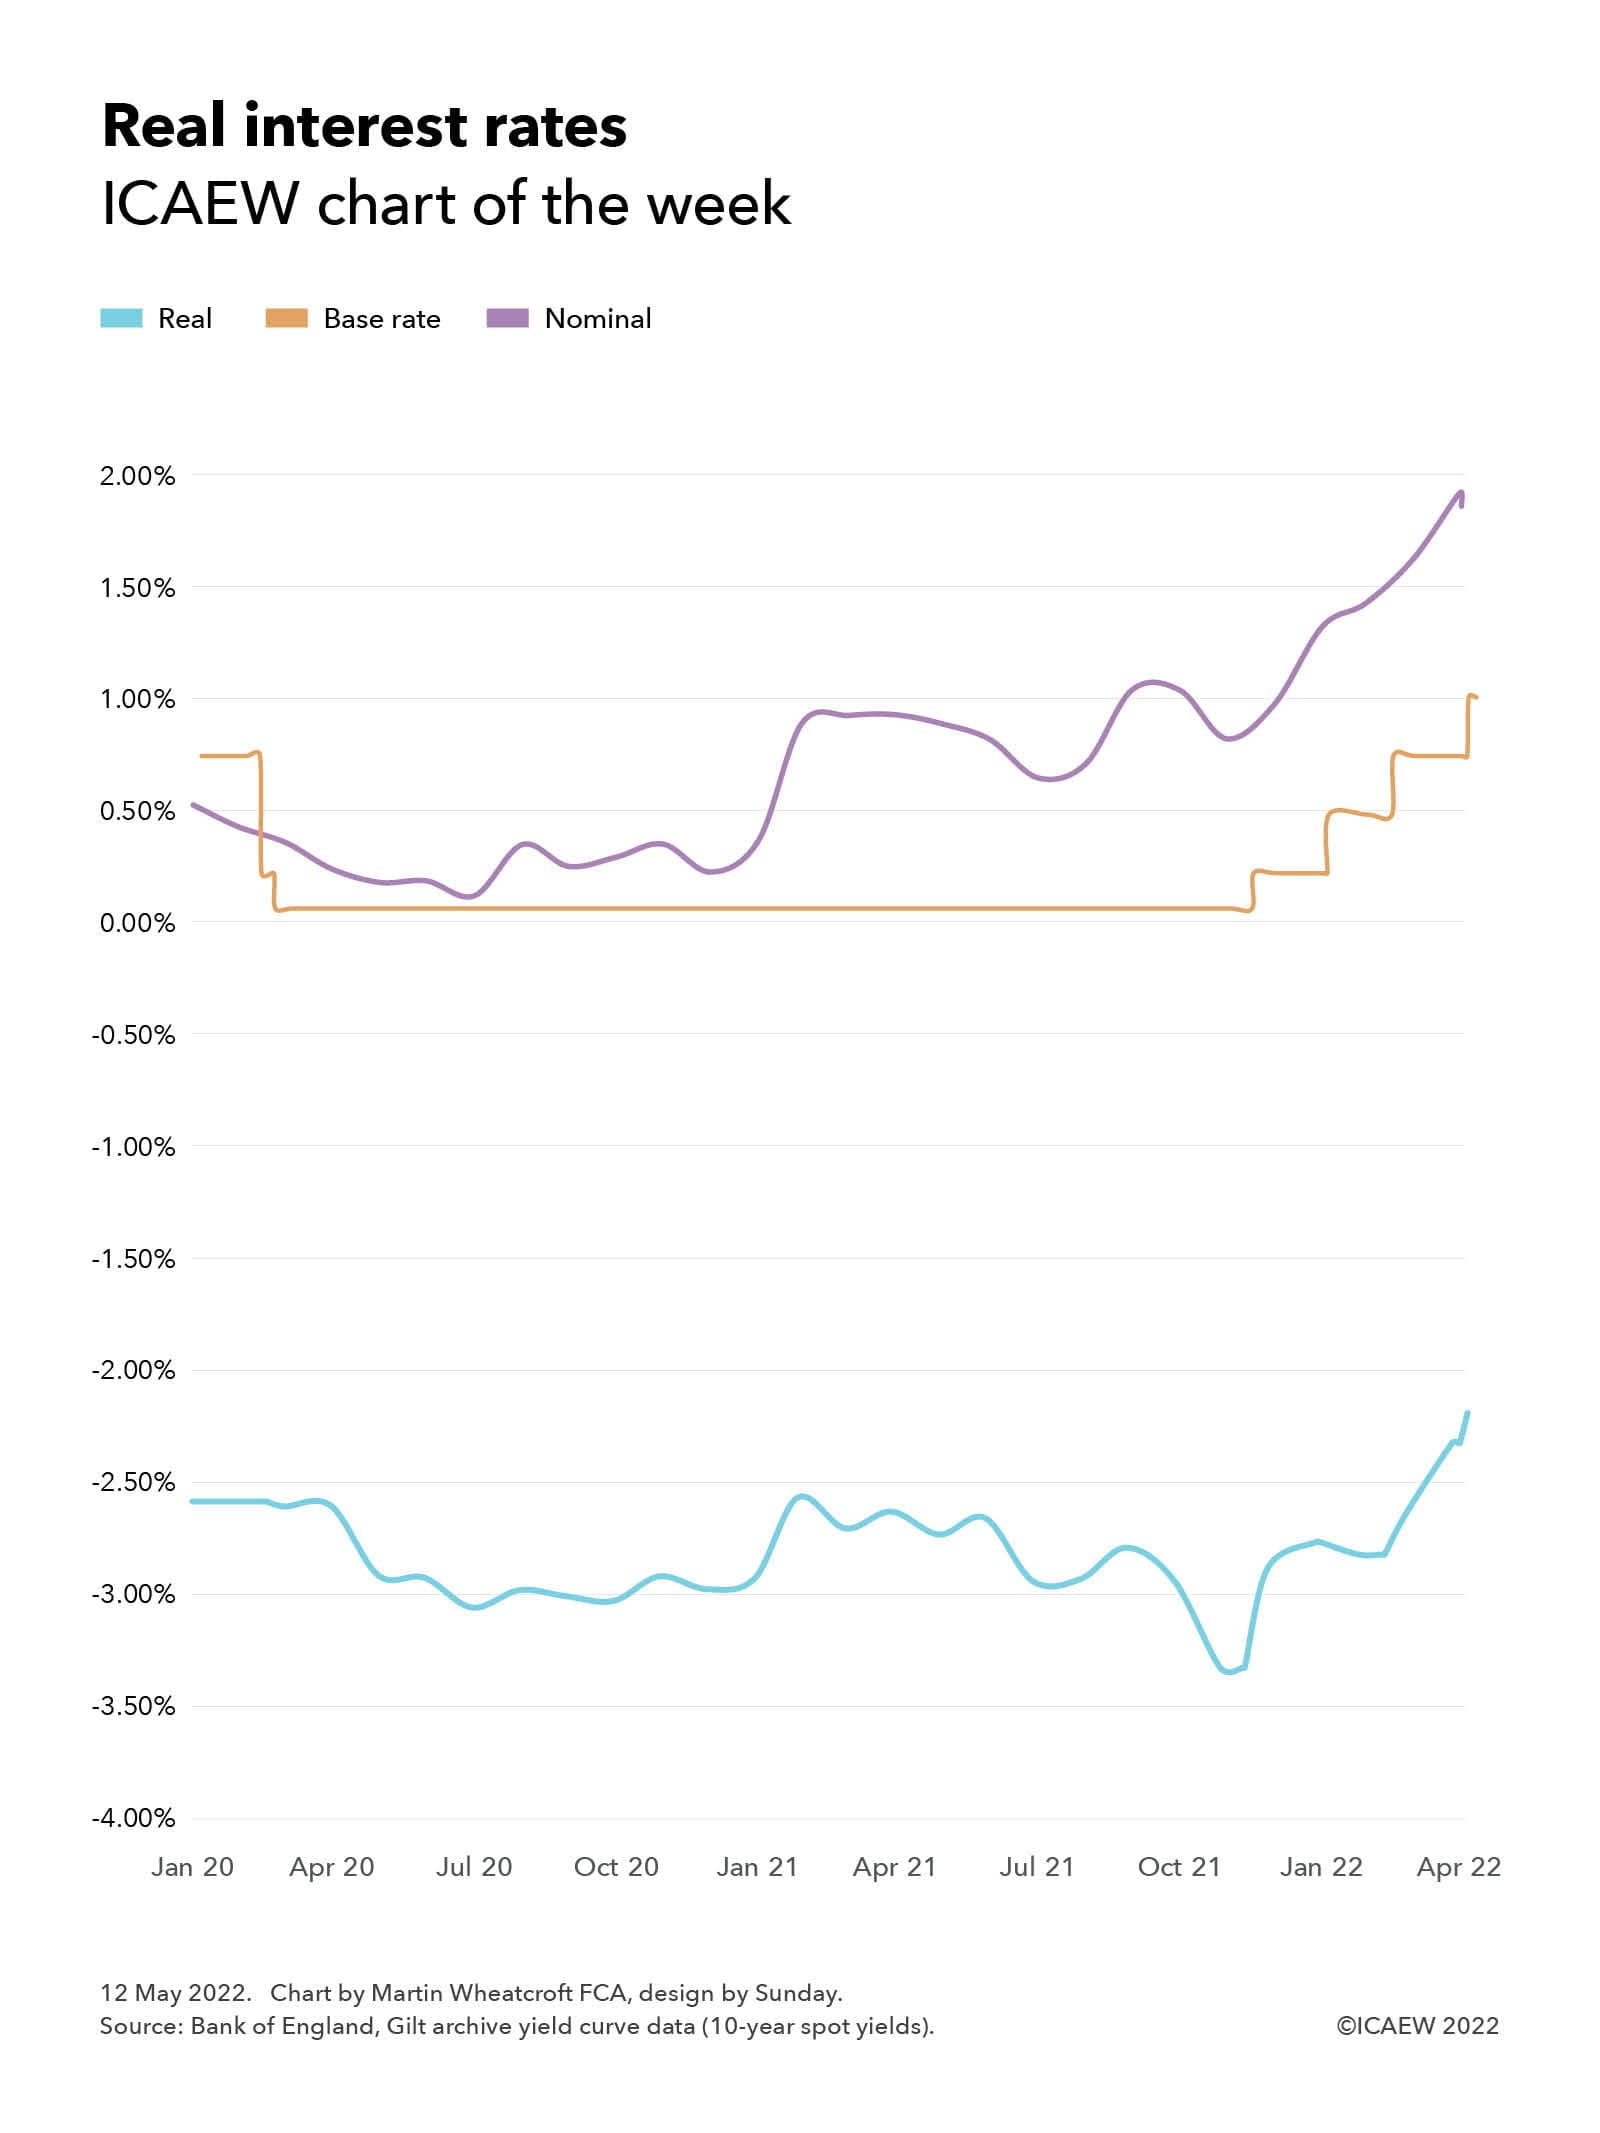Click the 2.00% y-axis label
Screen dimensions: 1600x2133
[137, 476]
